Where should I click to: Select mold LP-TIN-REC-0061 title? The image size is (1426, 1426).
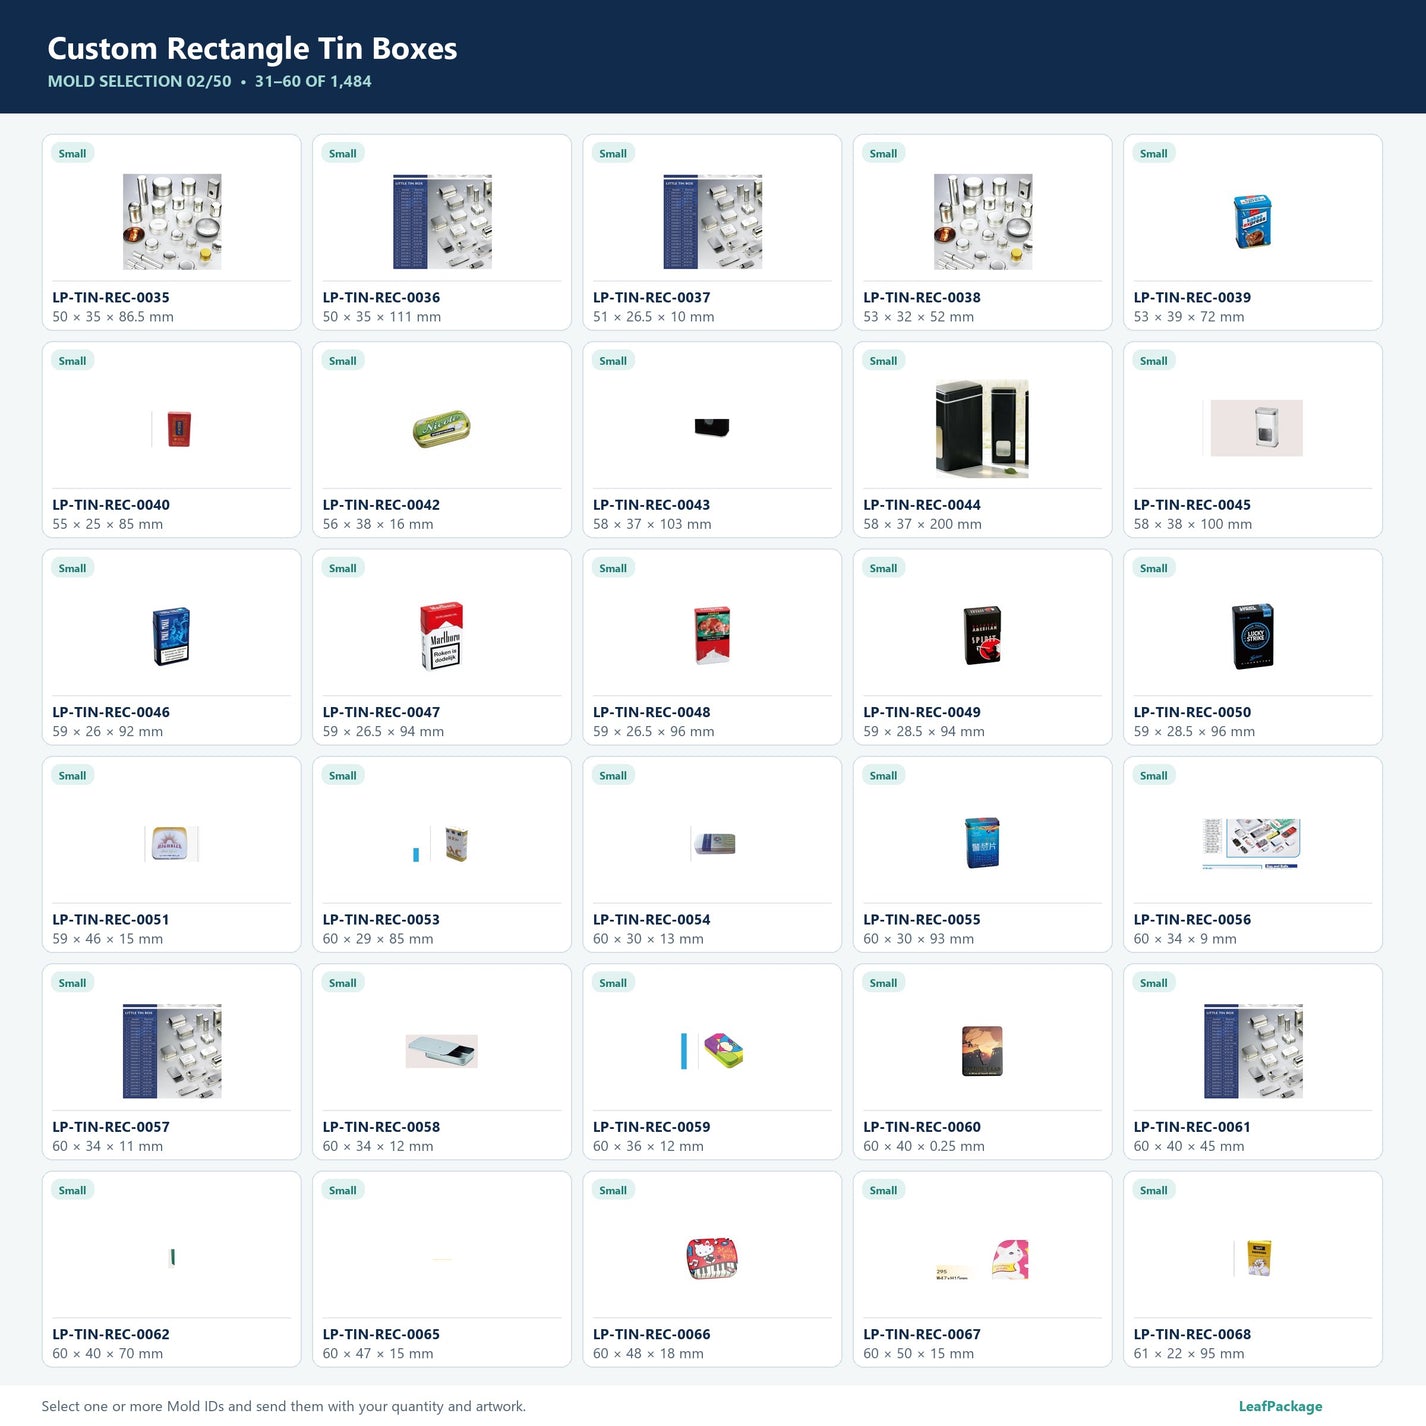[x=1192, y=1127]
